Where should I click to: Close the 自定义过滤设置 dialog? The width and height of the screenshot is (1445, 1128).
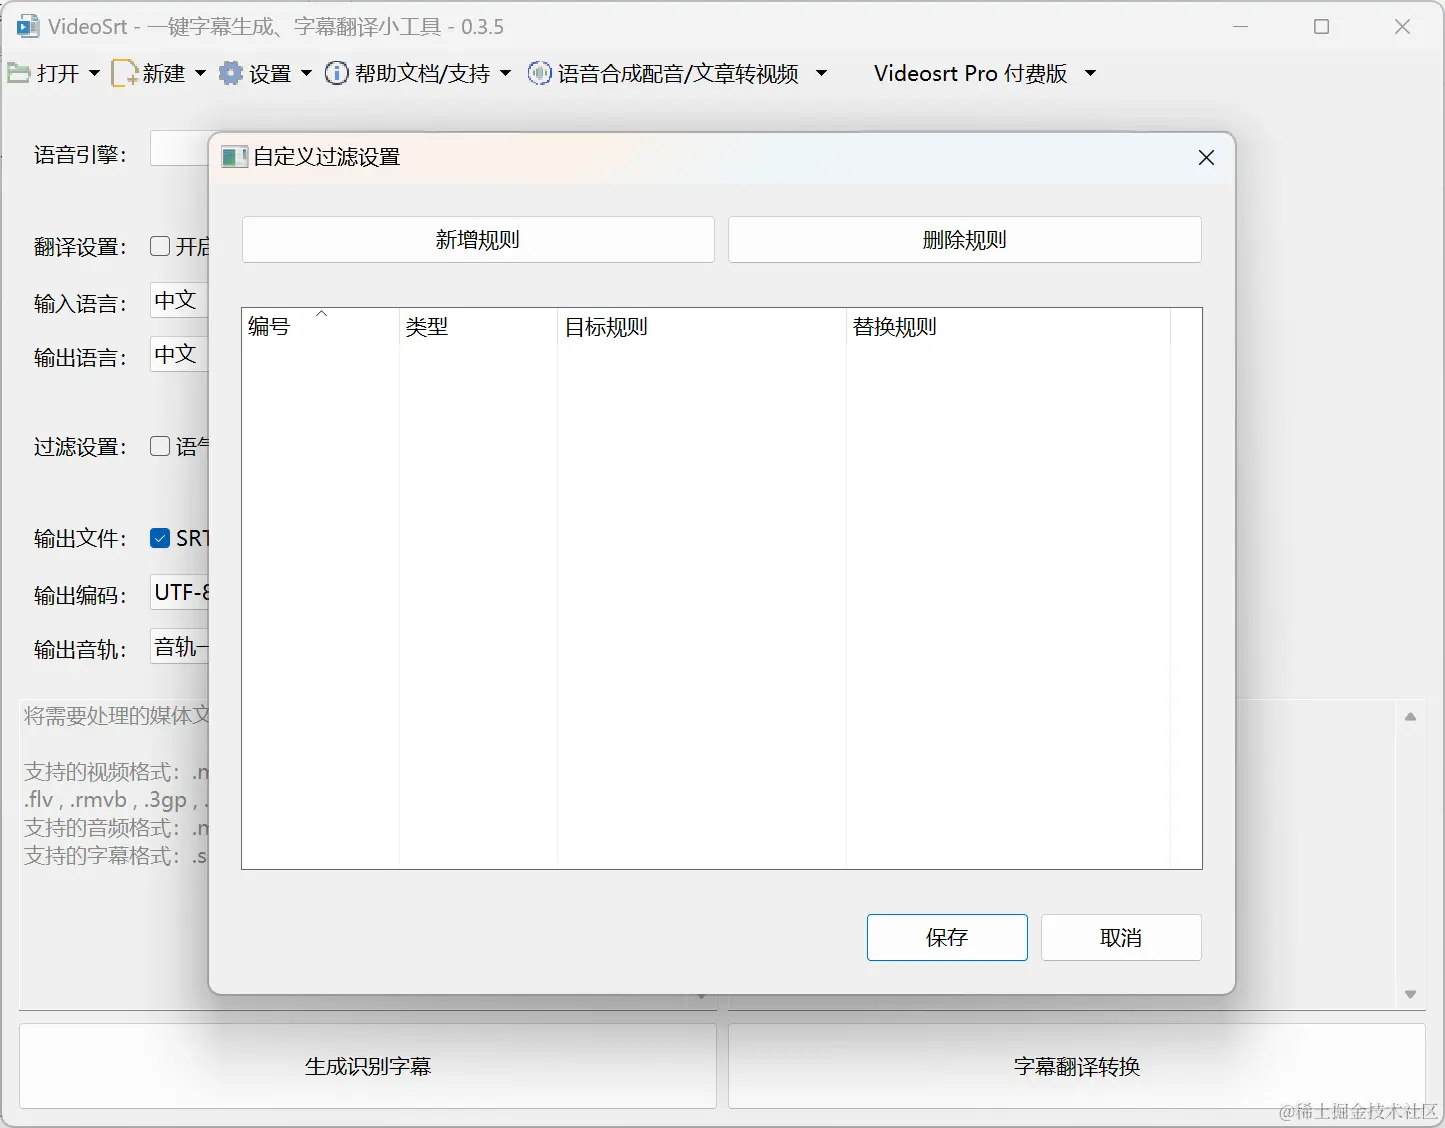pyautogui.click(x=1206, y=158)
